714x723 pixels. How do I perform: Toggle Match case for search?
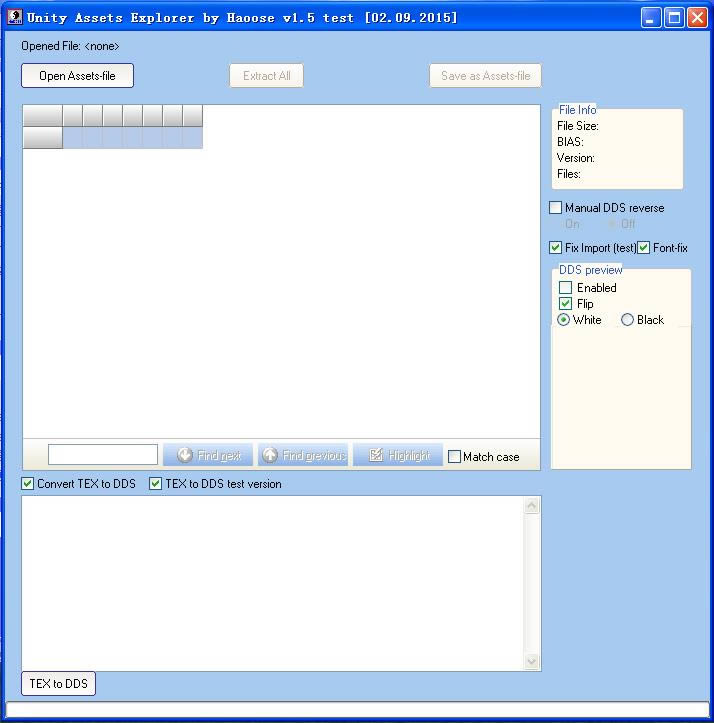[x=455, y=457]
